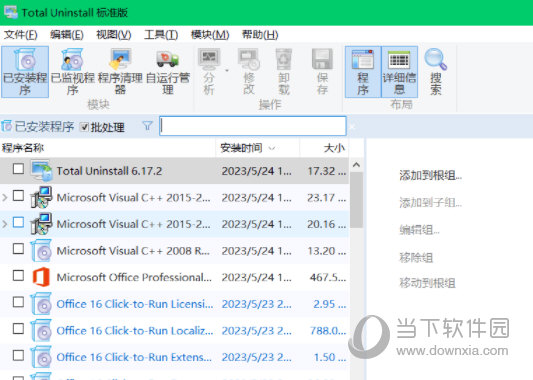The image size is (533, 380).
Task: Click the 卸载 uninstall button
Action: click(284, 72)
